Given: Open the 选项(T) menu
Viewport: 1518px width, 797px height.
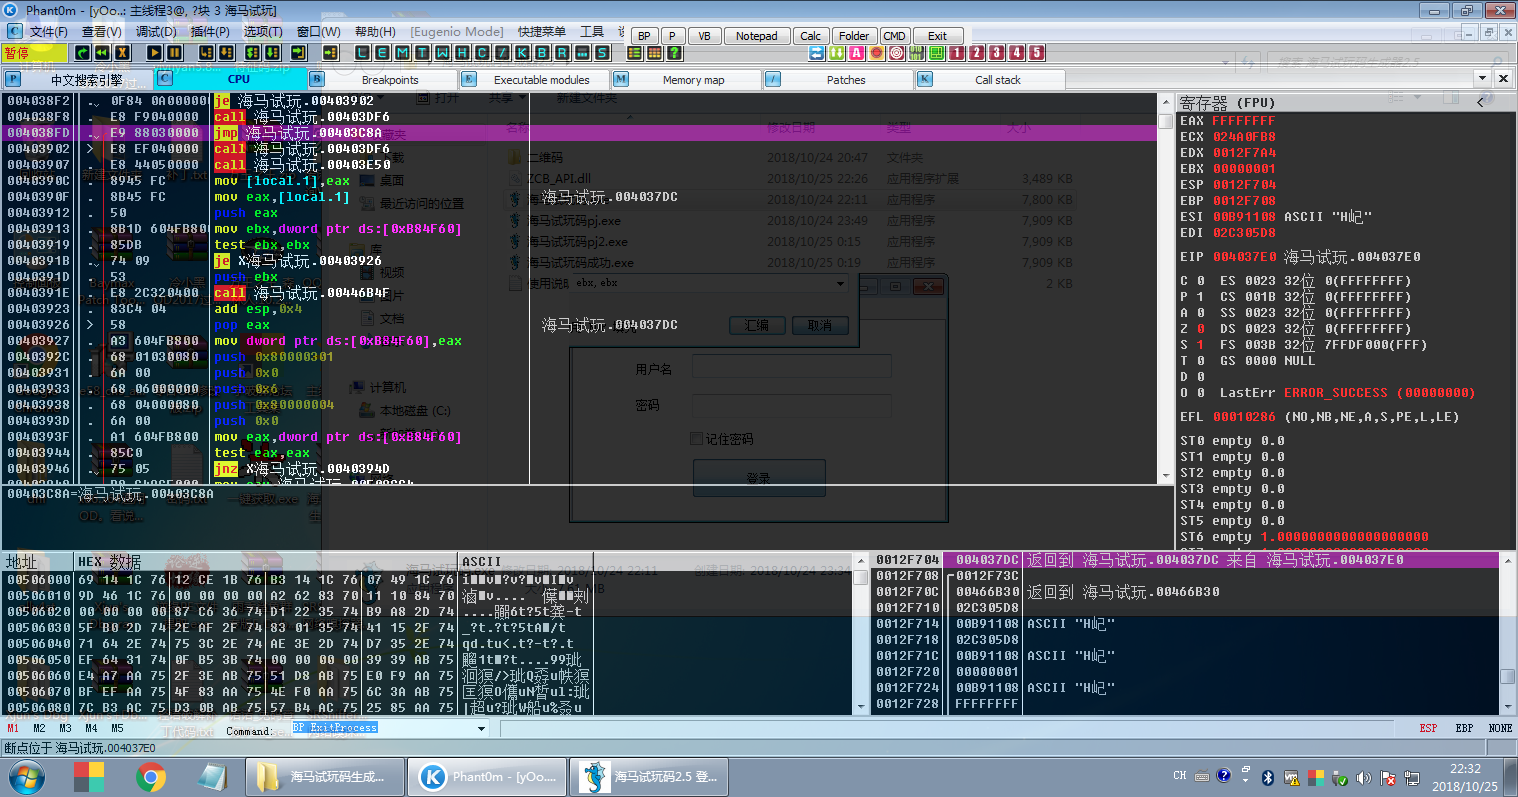Looking at the screenshot, I should pyautogui.click(x=263, y=32).
